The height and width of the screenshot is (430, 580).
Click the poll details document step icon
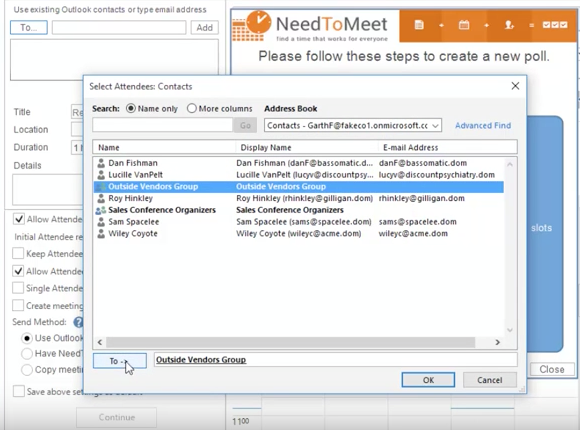(419, 25)
